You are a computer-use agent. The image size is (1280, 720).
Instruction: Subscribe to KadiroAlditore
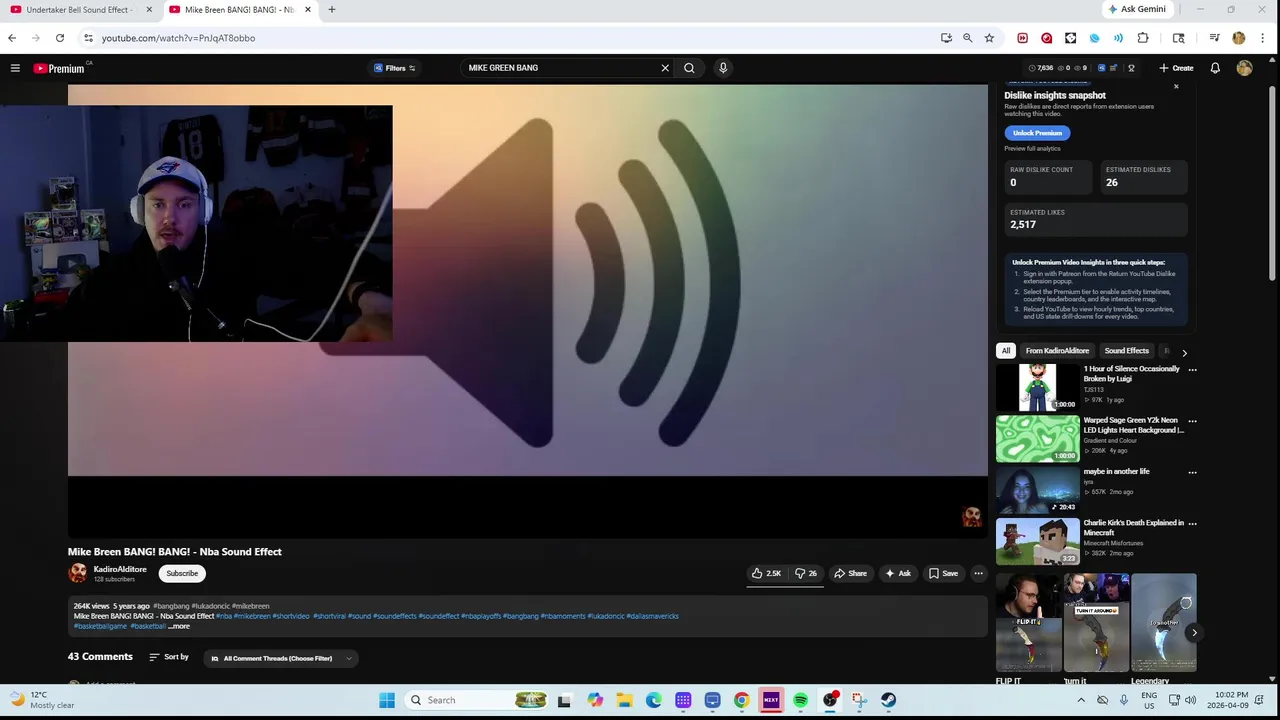(x=182, y=573)
